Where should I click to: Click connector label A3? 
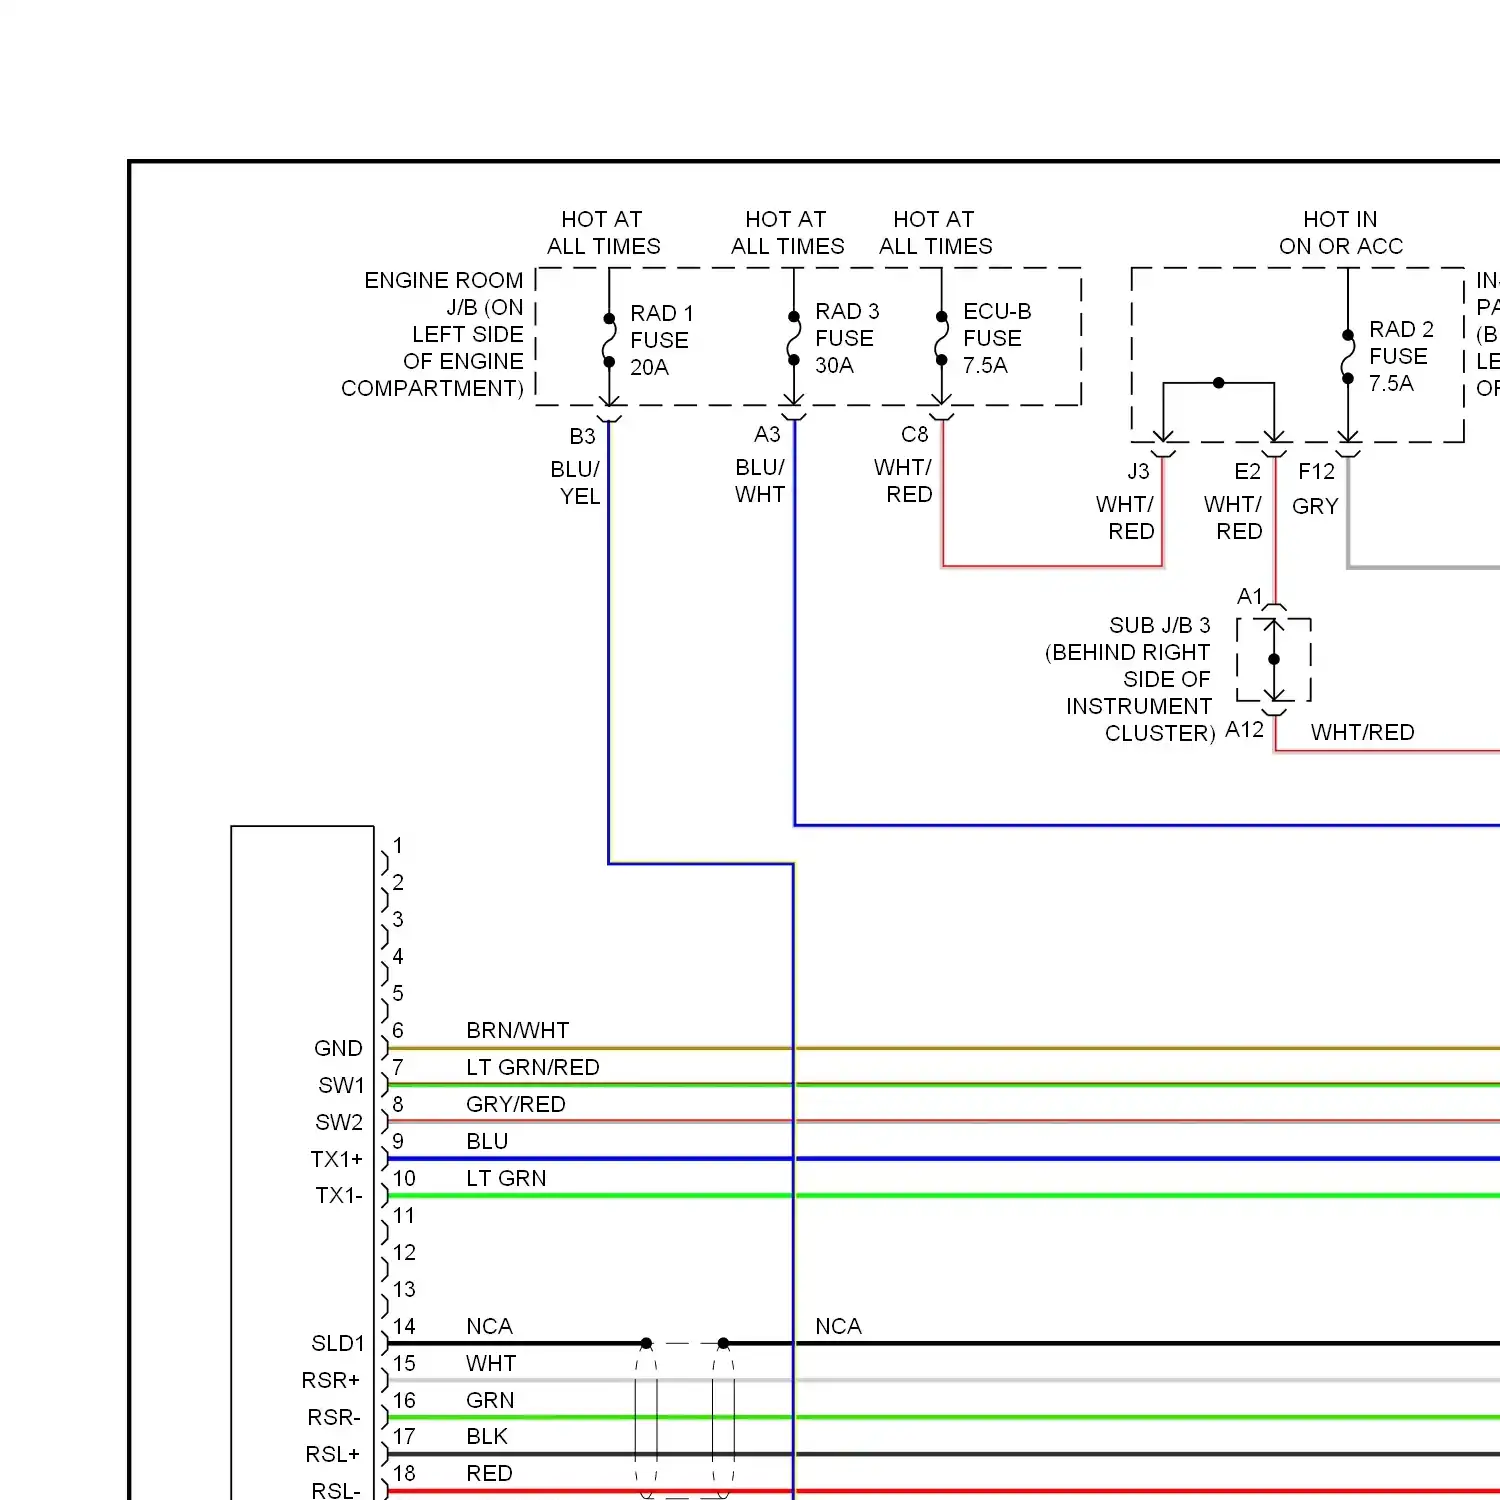pos(767,434)
